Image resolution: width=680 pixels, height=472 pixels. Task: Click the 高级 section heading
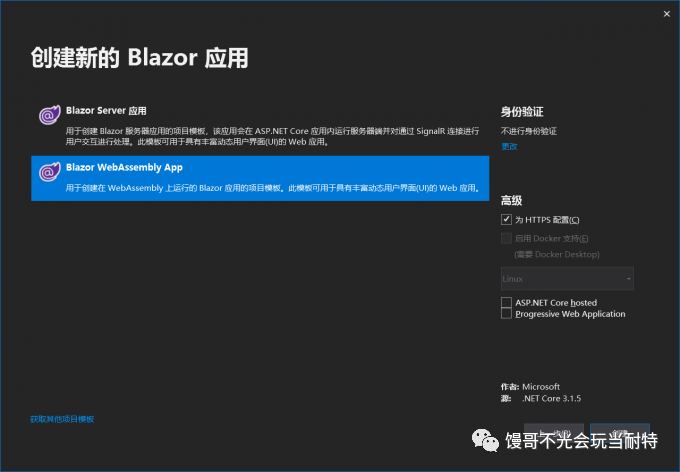(511, 200)
